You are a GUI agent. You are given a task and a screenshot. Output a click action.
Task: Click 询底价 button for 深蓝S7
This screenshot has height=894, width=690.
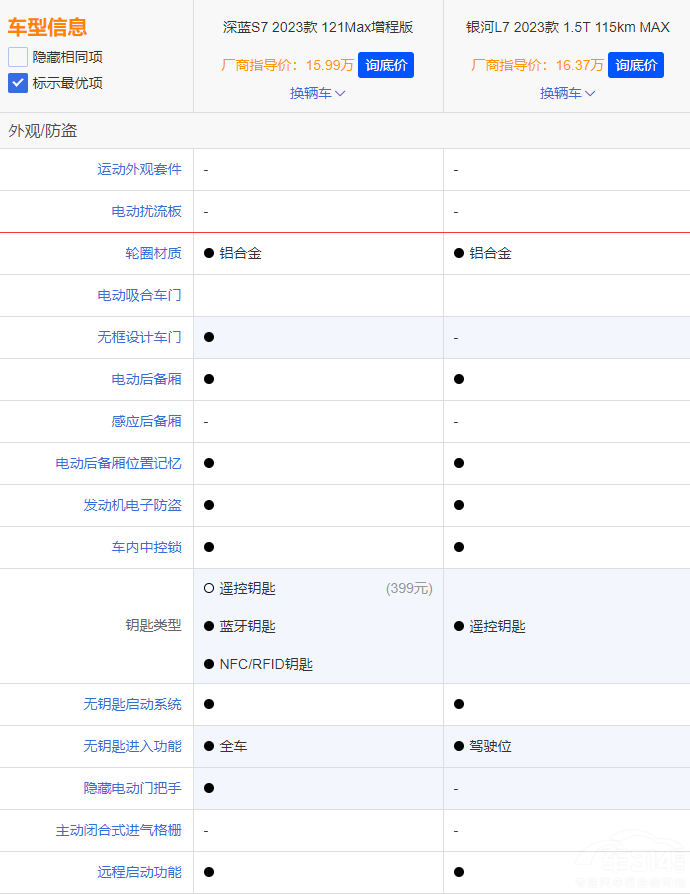pyautogui.click(x=385, y=65)
